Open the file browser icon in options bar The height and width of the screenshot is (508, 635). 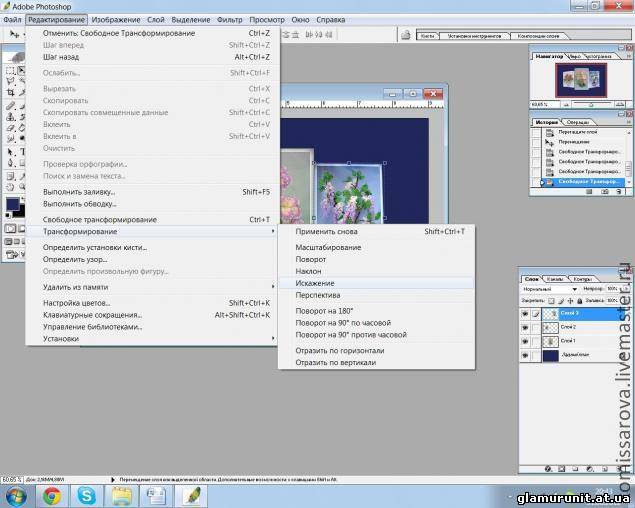405,35
